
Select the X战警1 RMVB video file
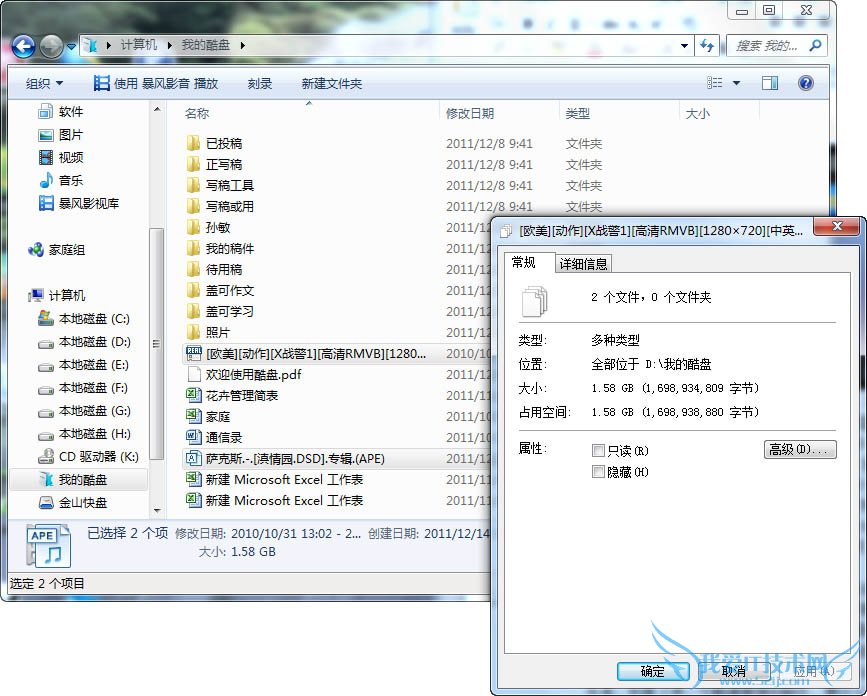click(315, 354)
